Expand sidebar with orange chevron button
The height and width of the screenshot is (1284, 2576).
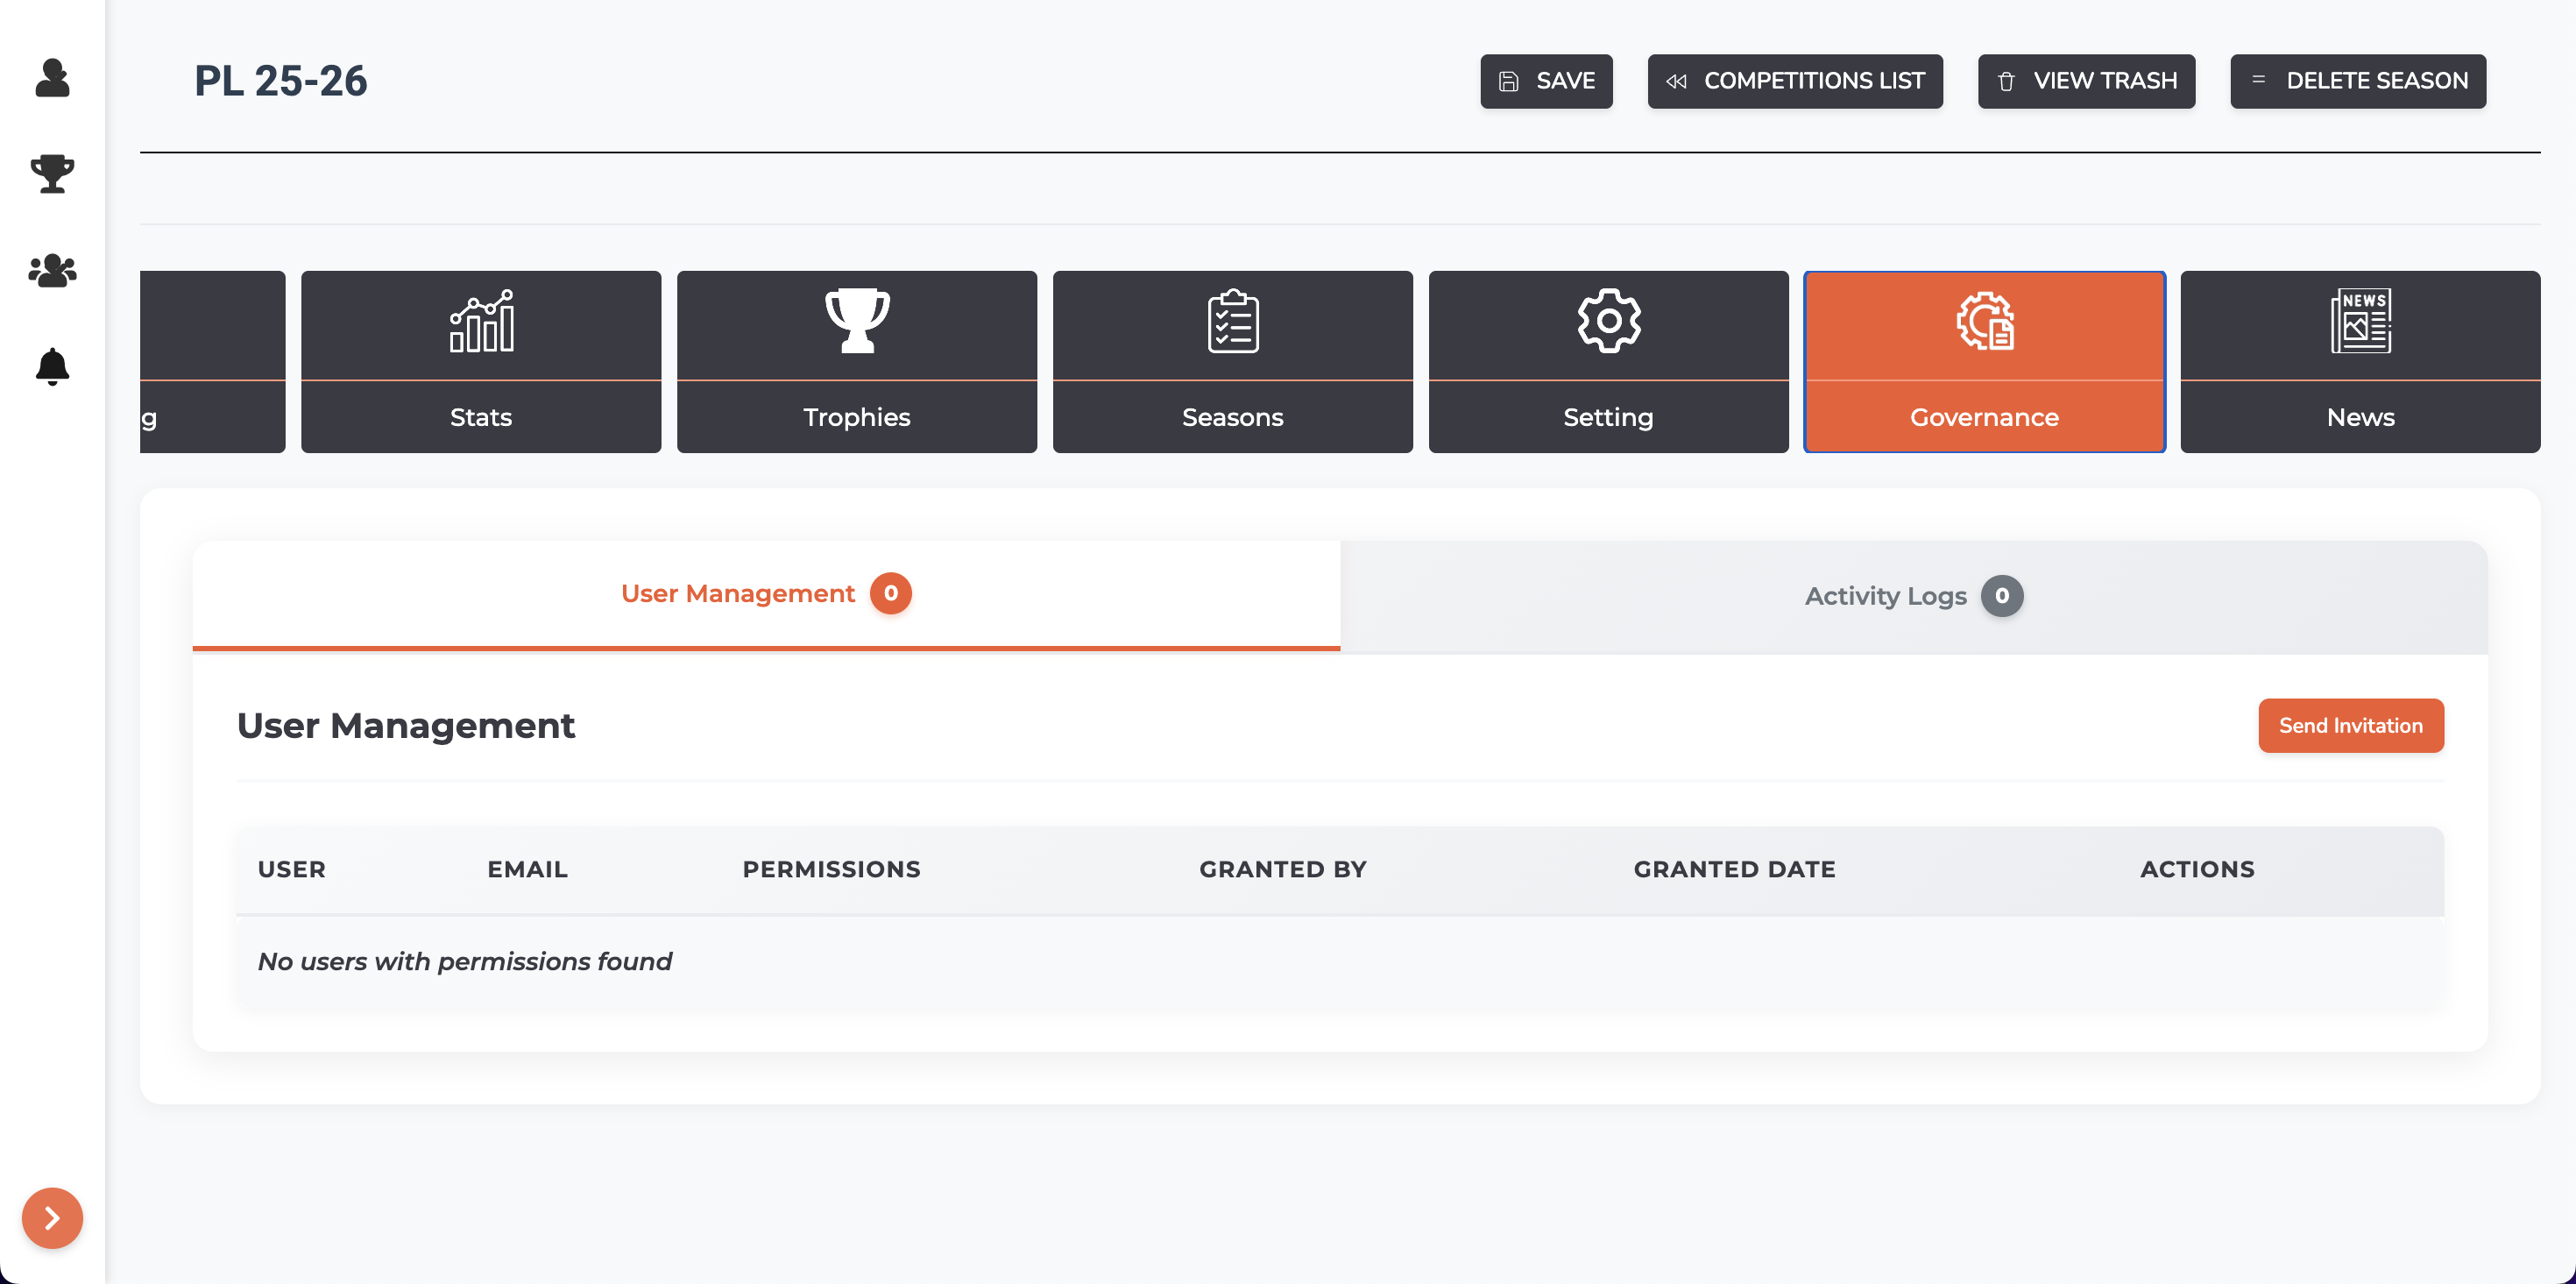pos(52,1218)
